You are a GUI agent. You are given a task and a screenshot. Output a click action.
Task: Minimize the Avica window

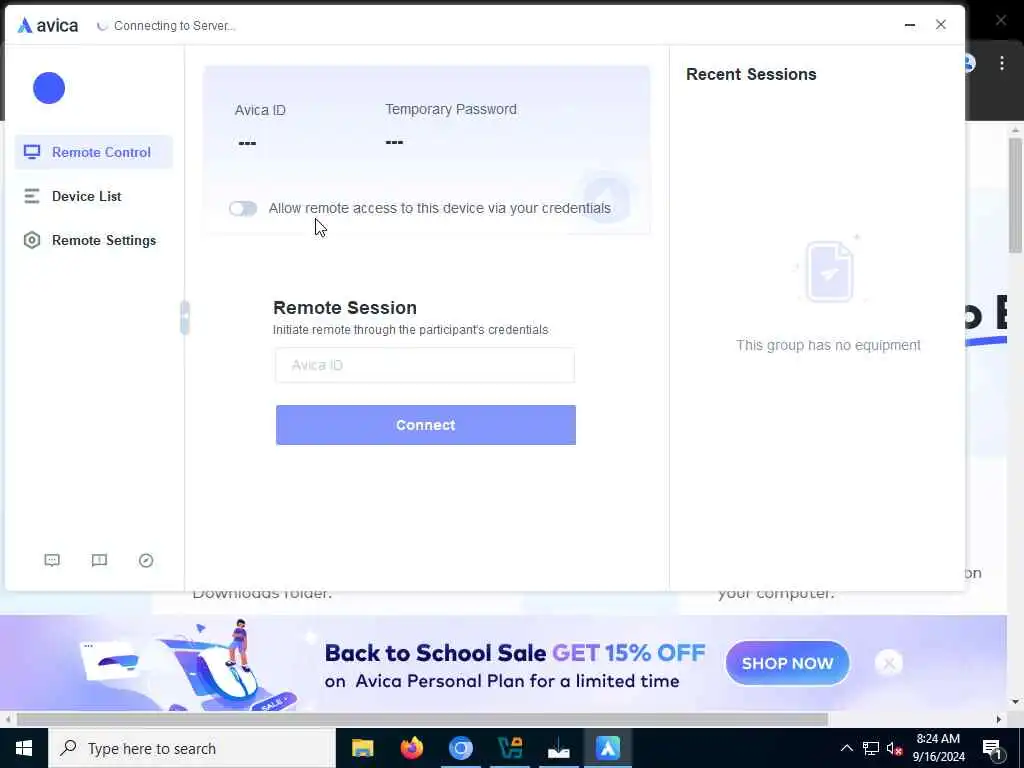click(910, 25)
